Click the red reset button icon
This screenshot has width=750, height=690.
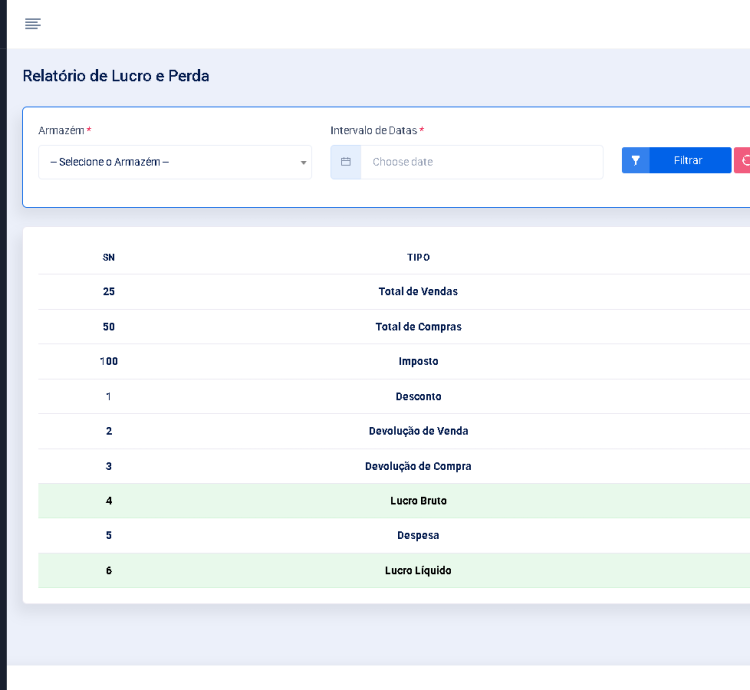point(743,160)
